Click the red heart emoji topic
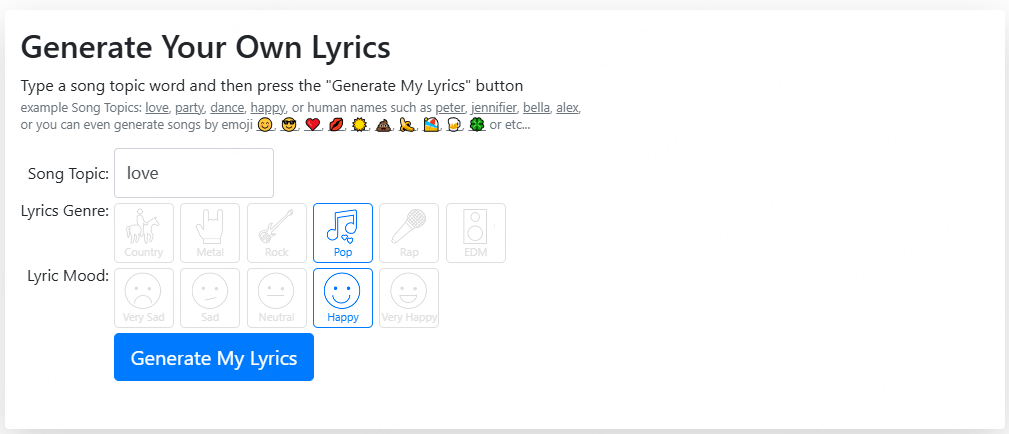Image resolution: width=1009 pixels, height=434 pixels. click(x=312, y=125)
